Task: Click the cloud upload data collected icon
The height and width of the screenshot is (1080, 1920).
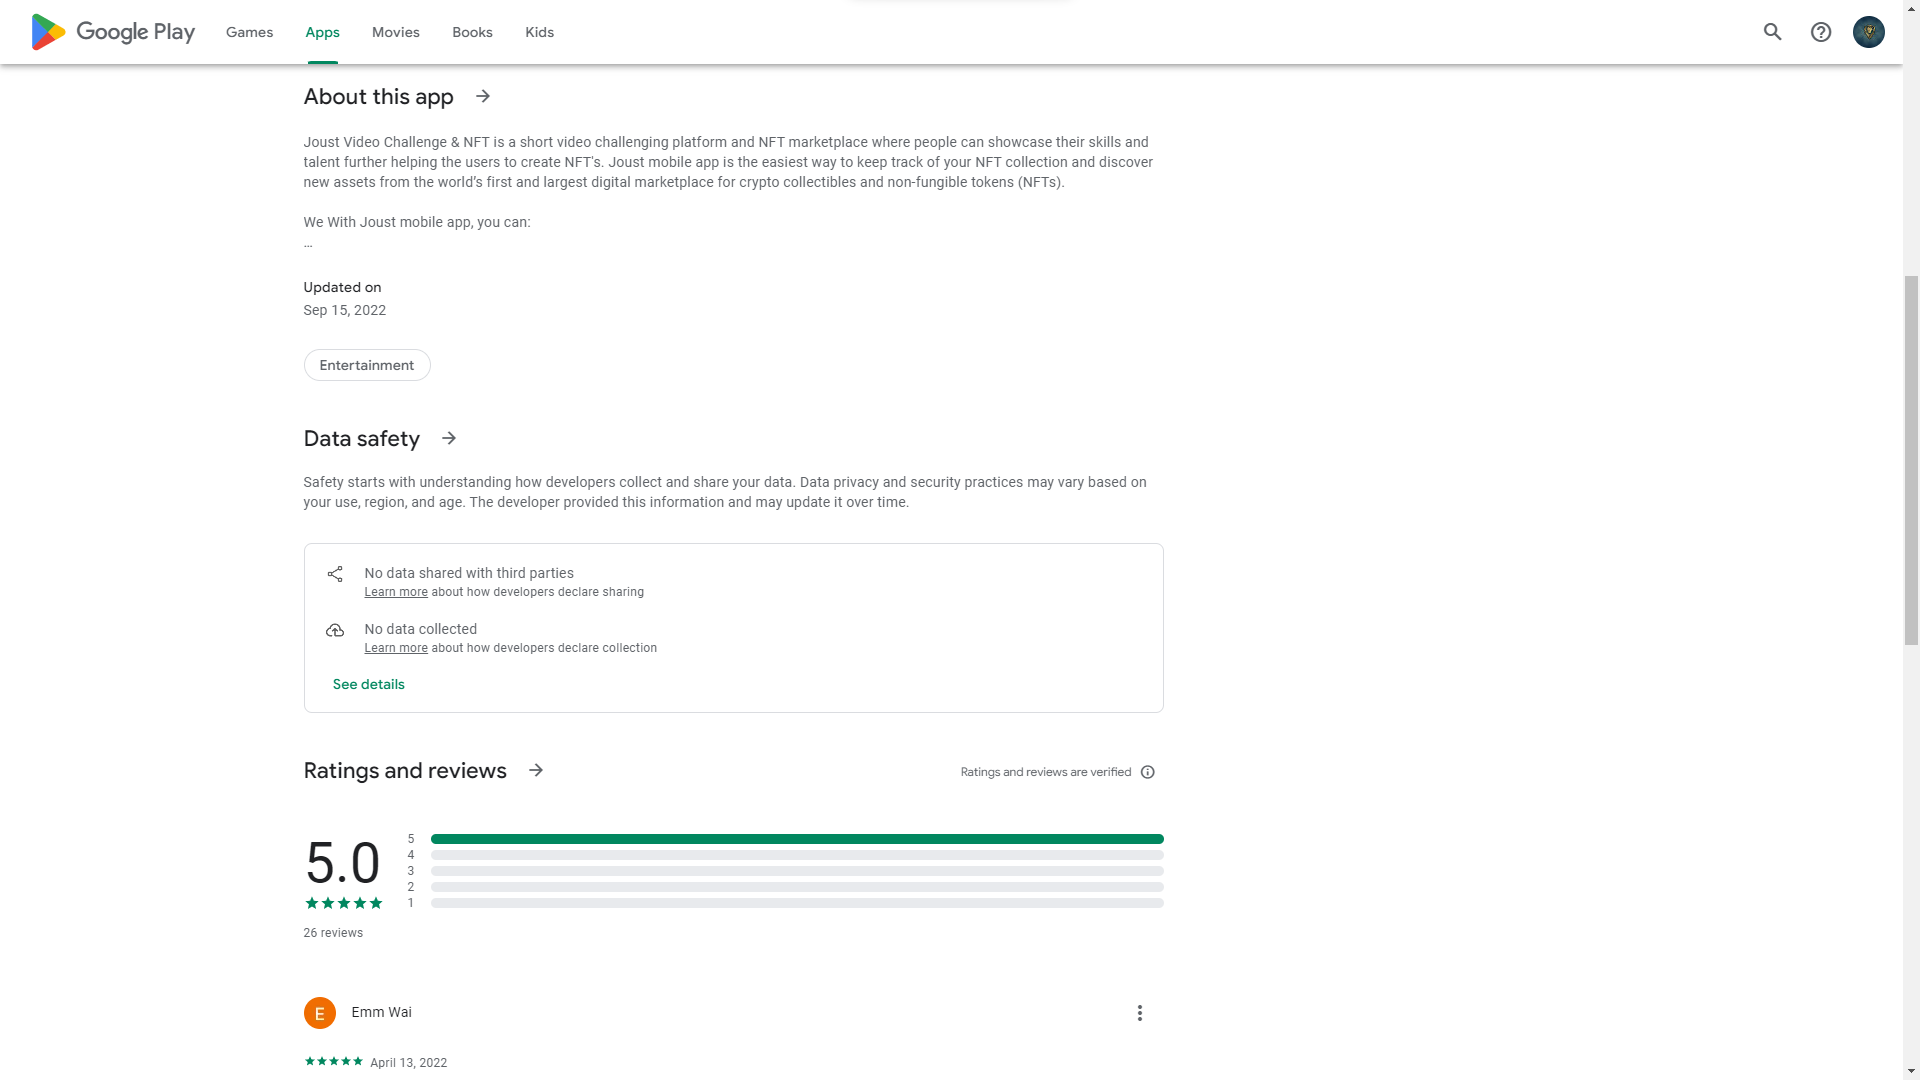Action: (335, 630)
